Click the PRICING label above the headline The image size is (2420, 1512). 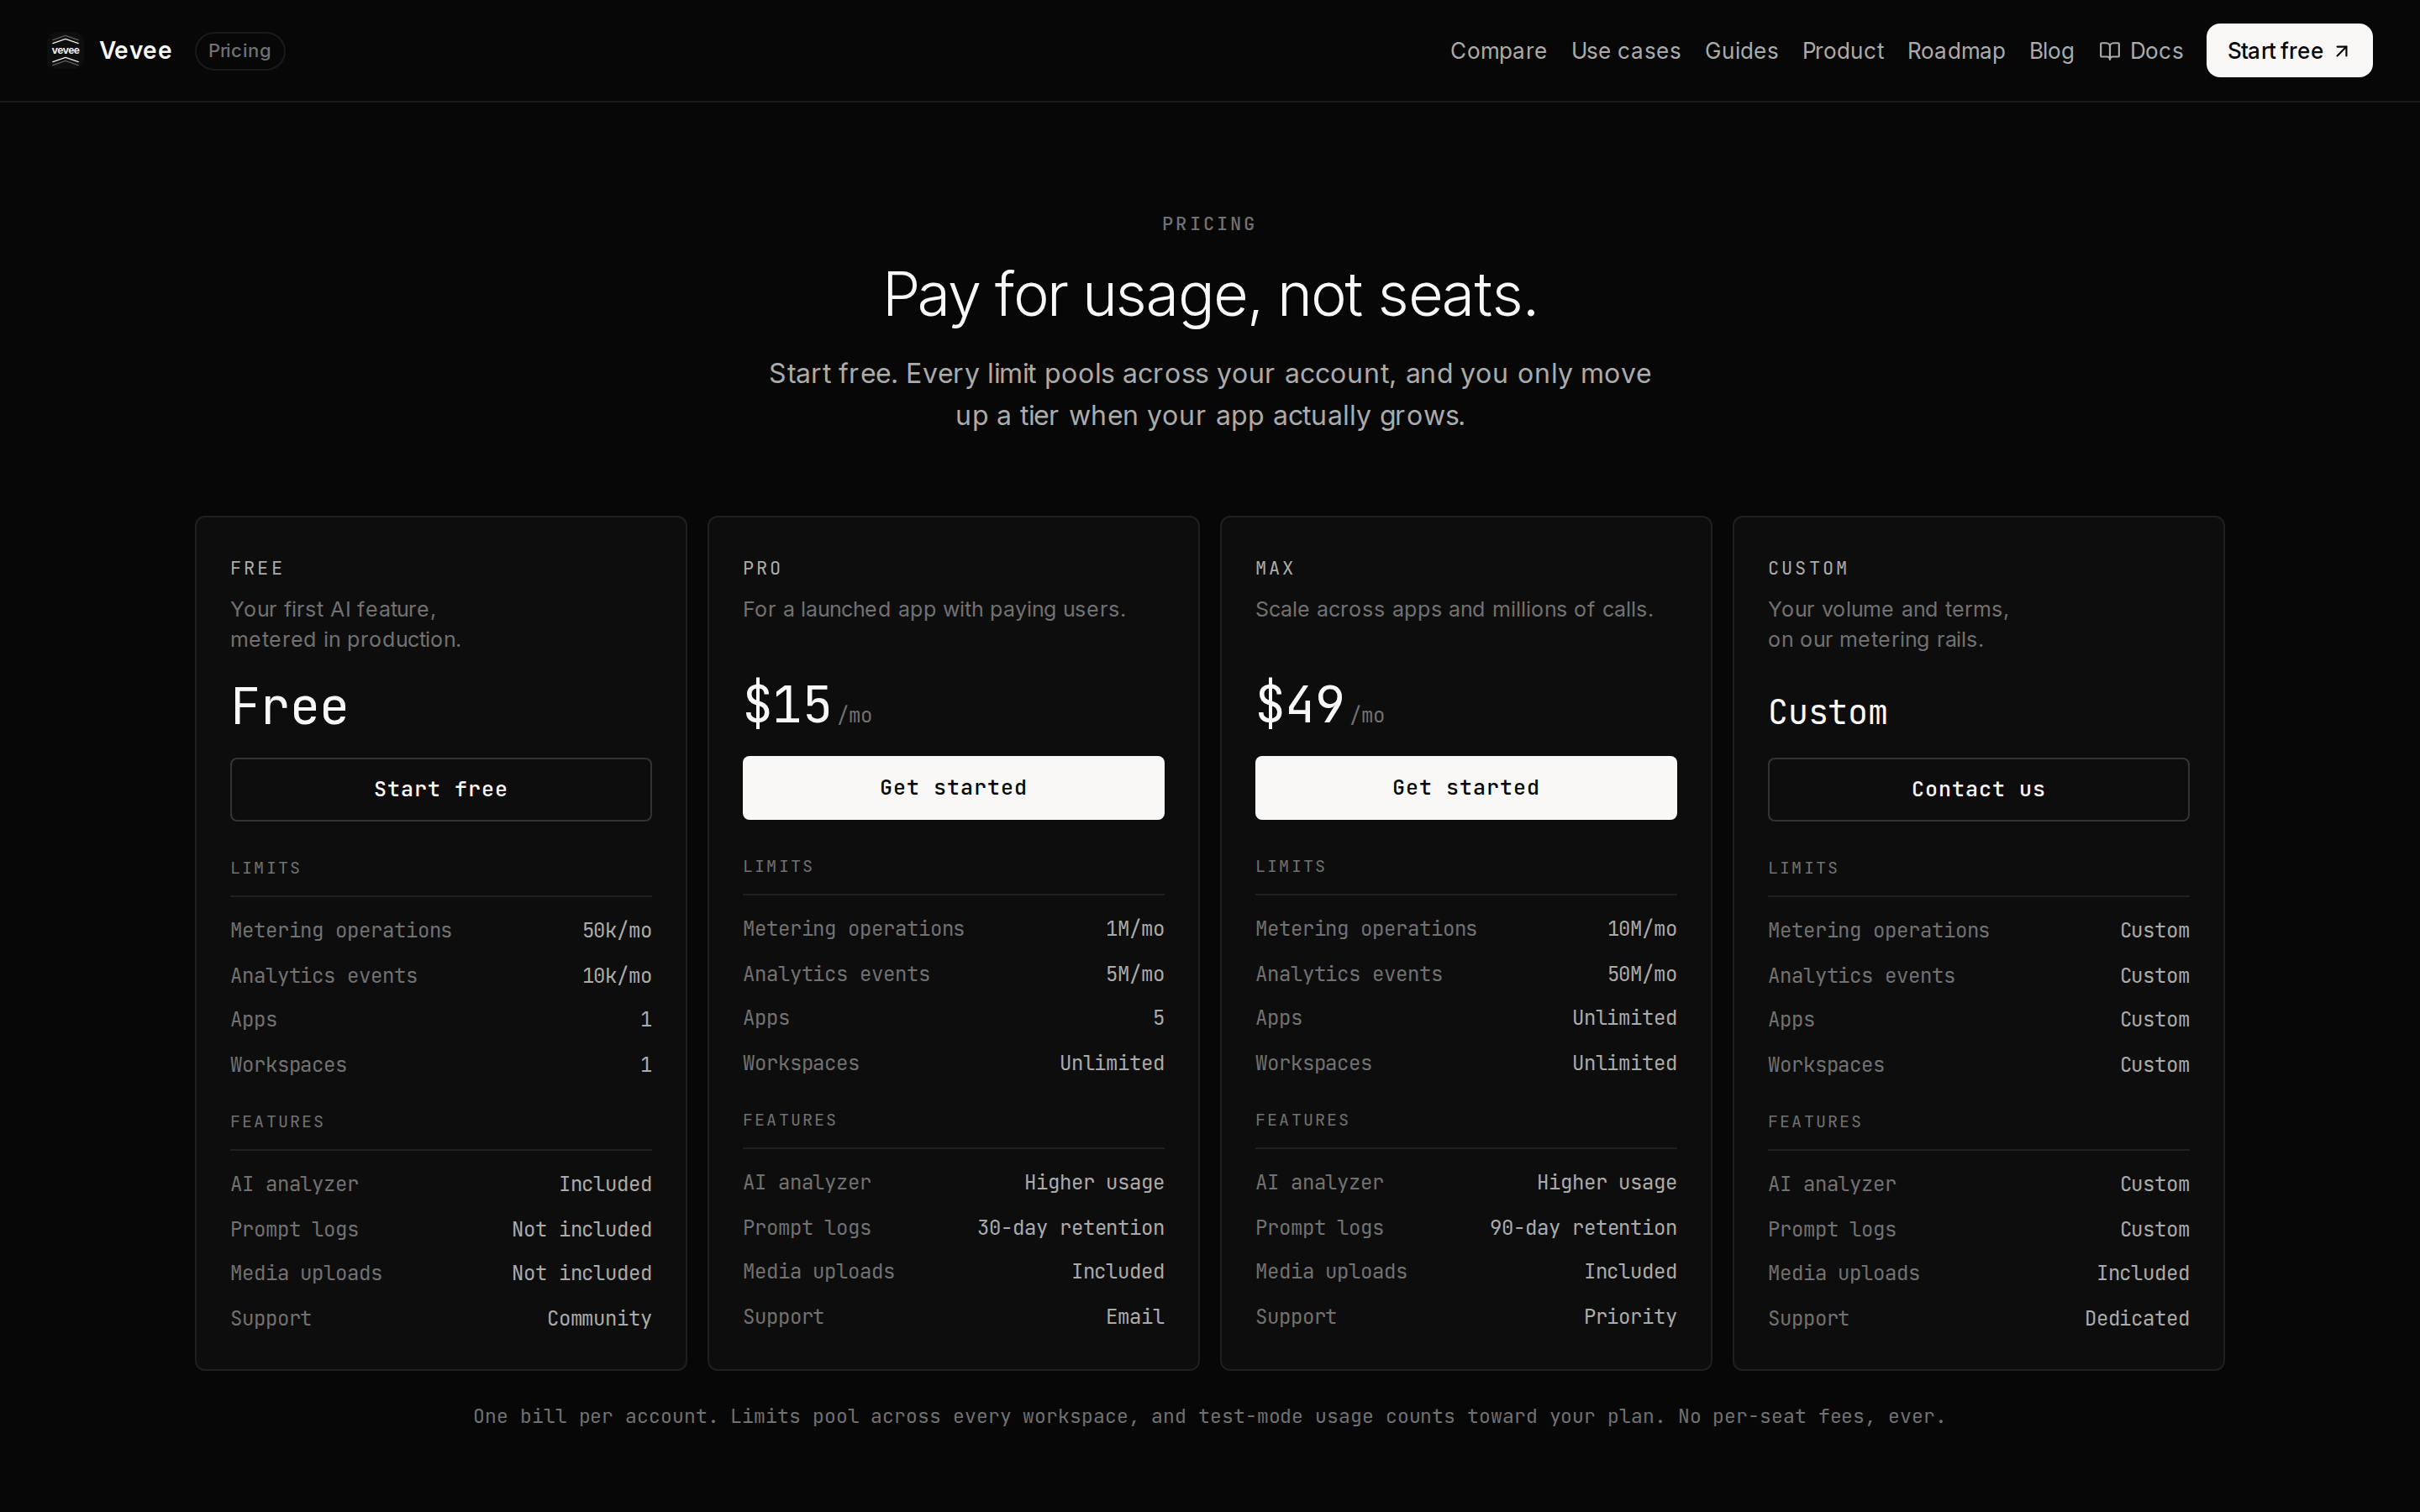(x=1209, y=224)
